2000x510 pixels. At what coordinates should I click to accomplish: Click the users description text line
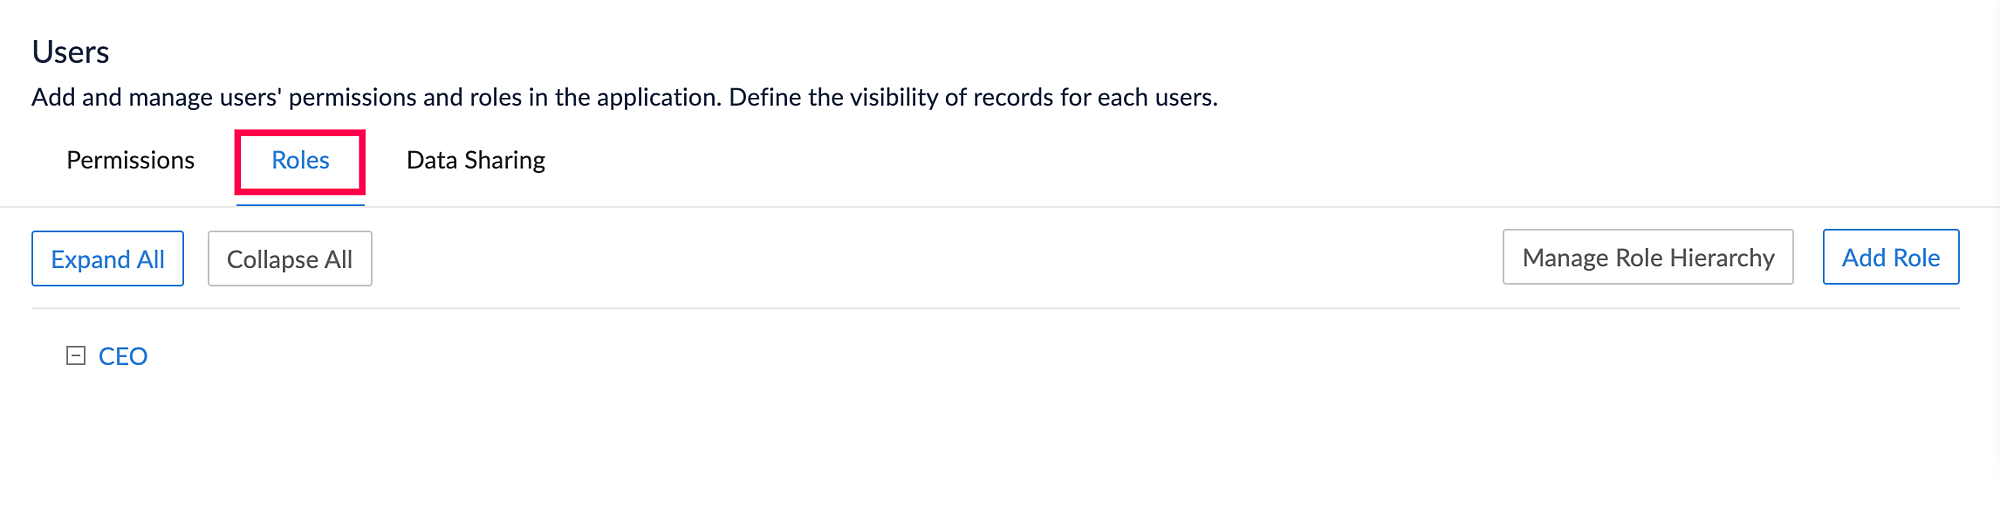(624, 98)
